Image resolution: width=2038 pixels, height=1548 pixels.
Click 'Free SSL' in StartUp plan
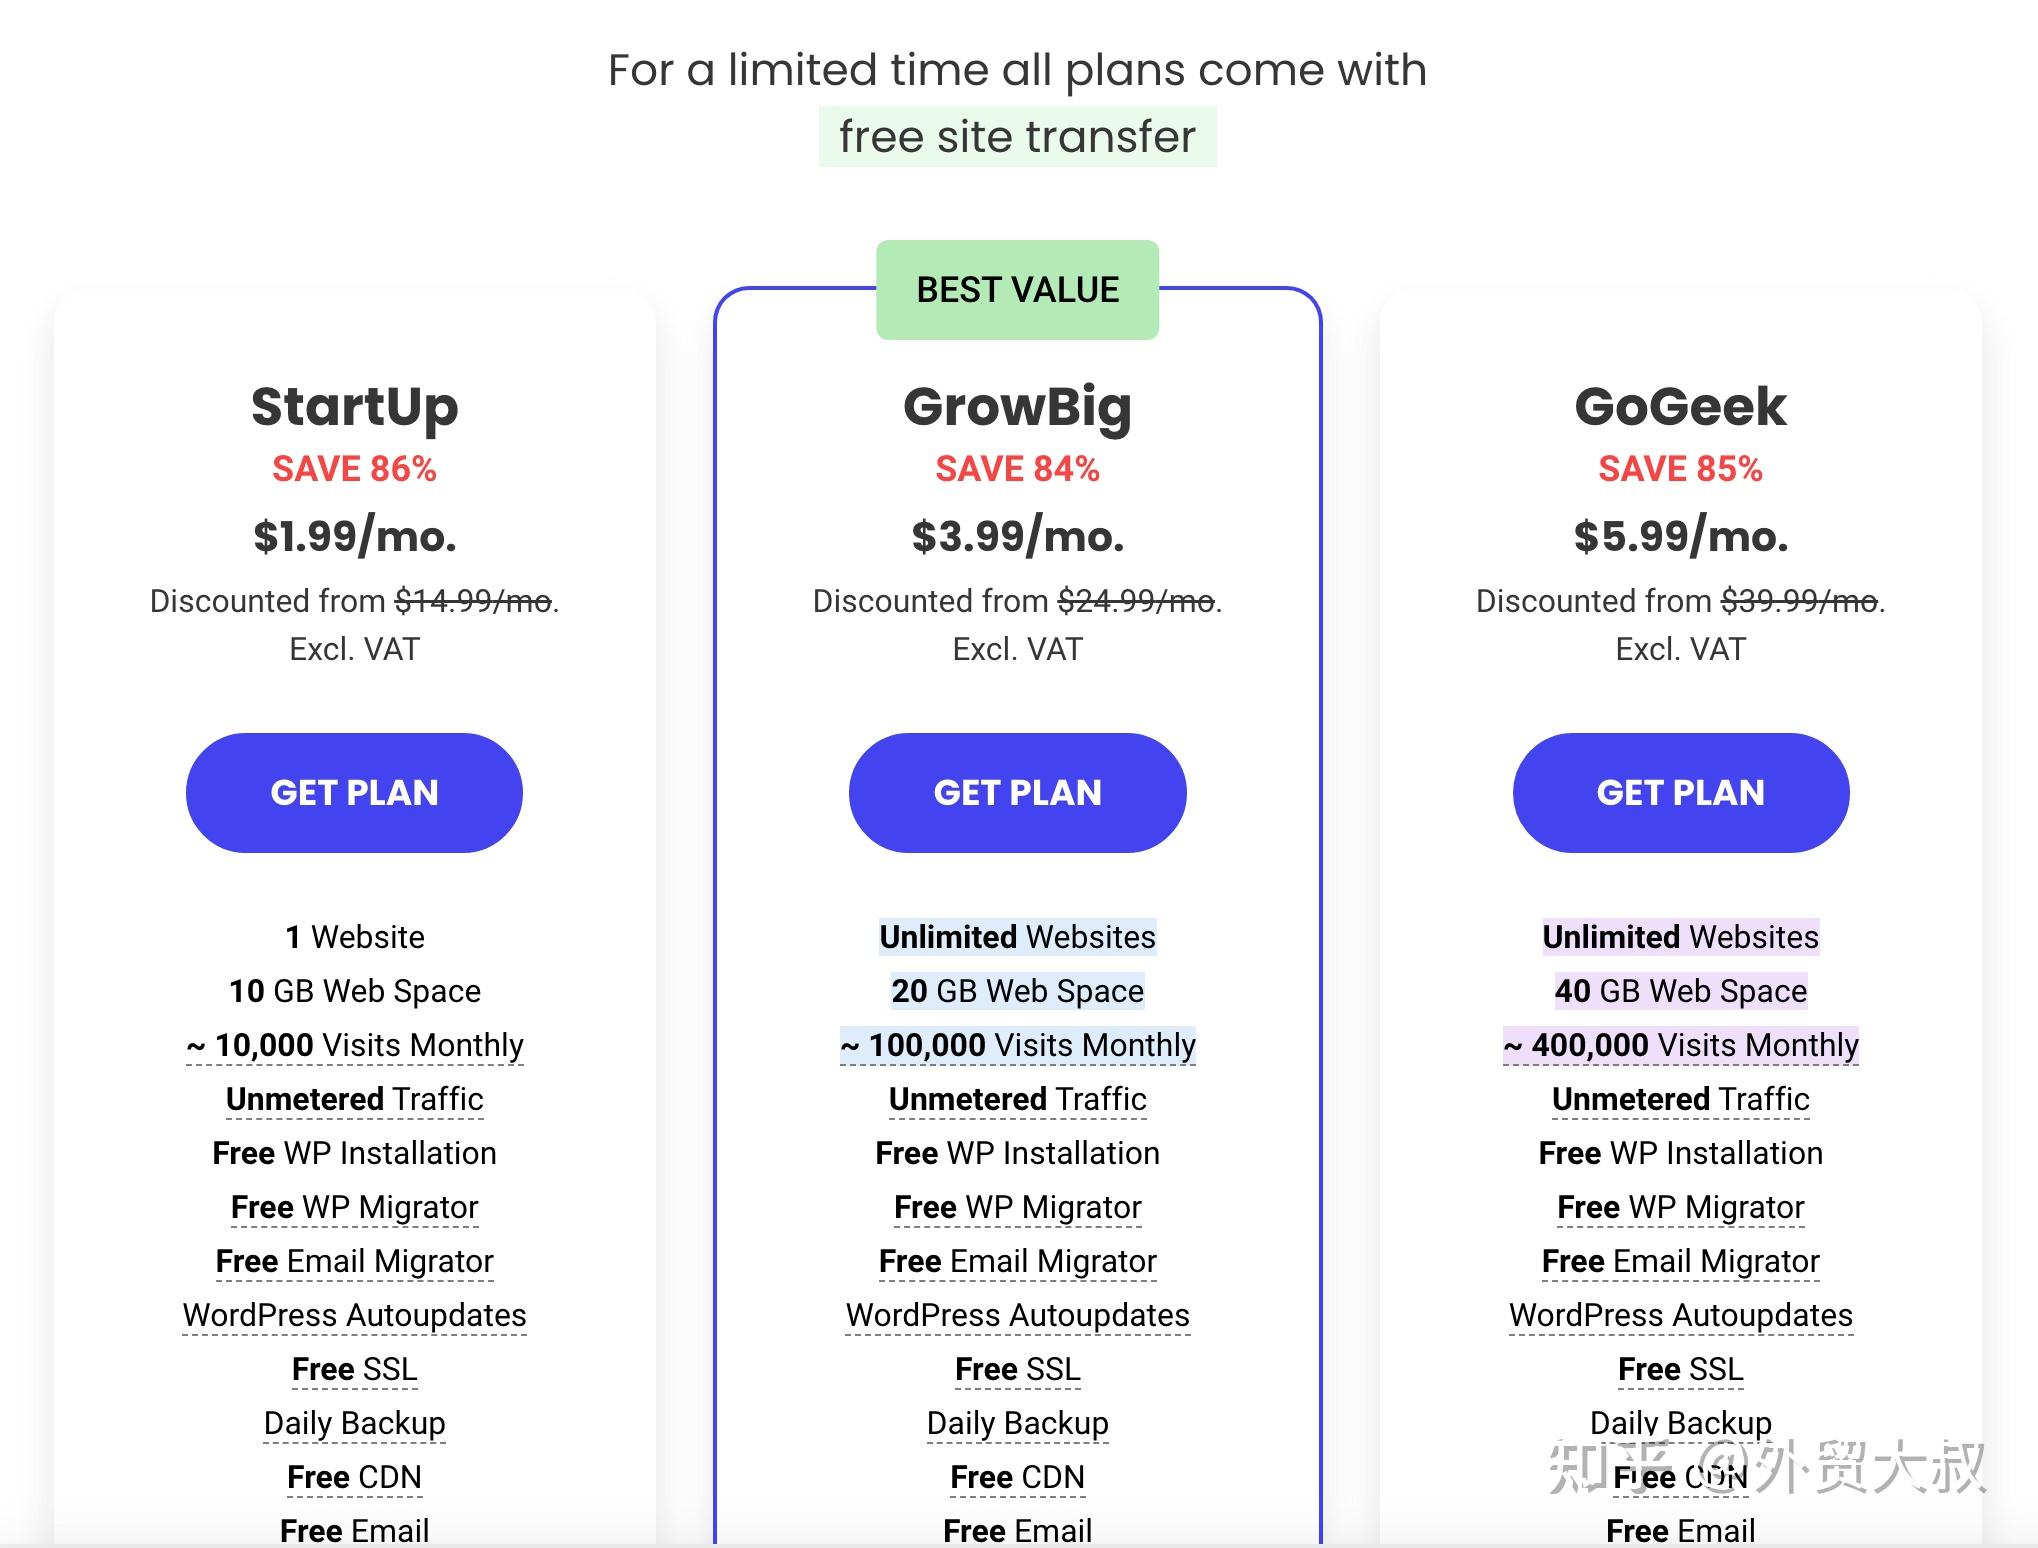(x=354, y=1369)
